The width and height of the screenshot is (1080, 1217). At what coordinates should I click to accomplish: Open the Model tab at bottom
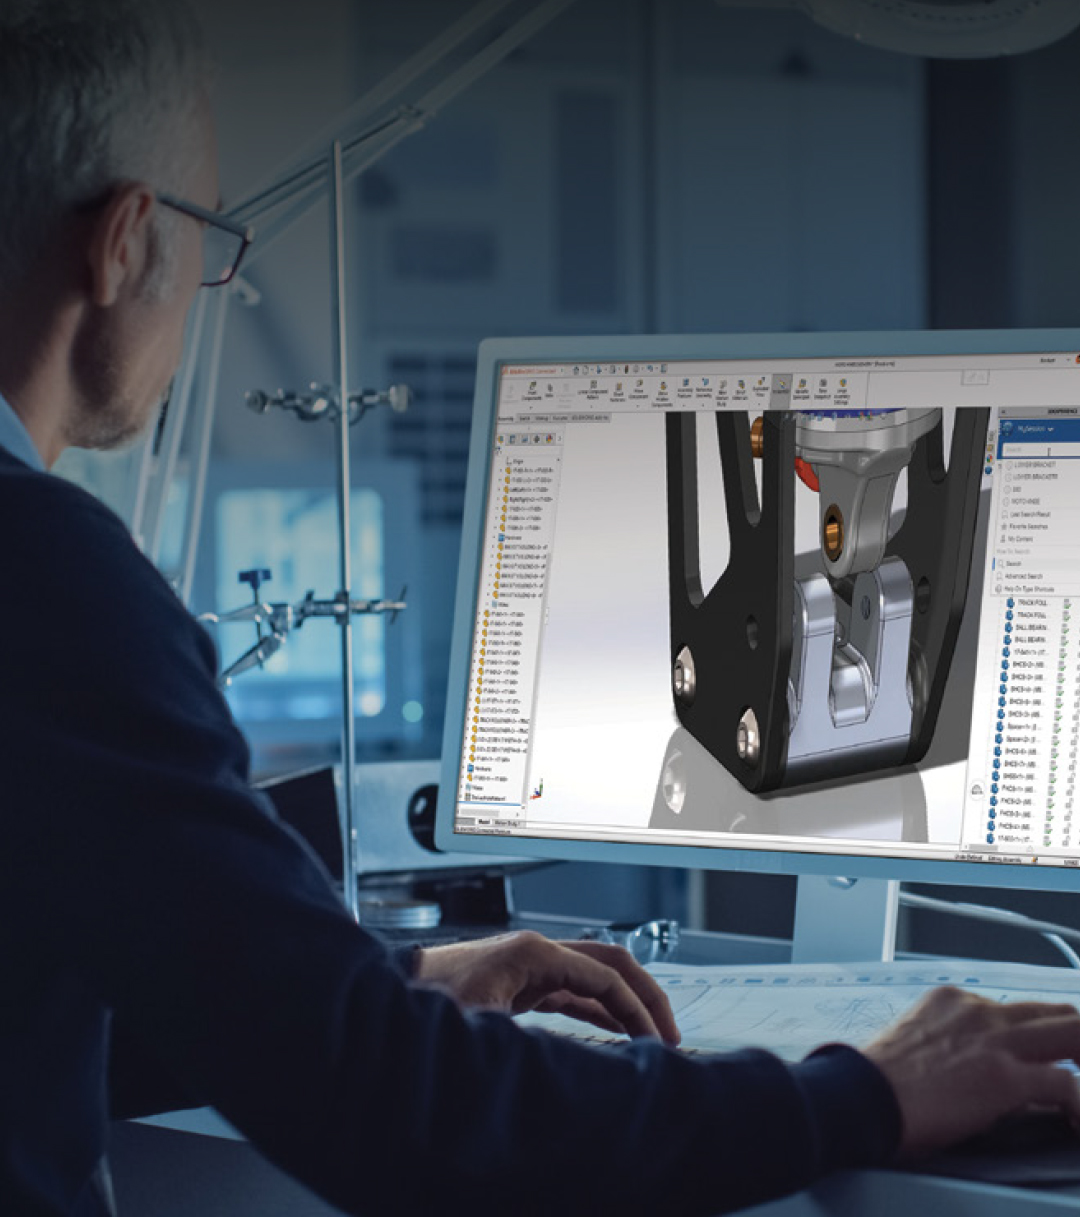pyautogui.click(x=484, y=821)
